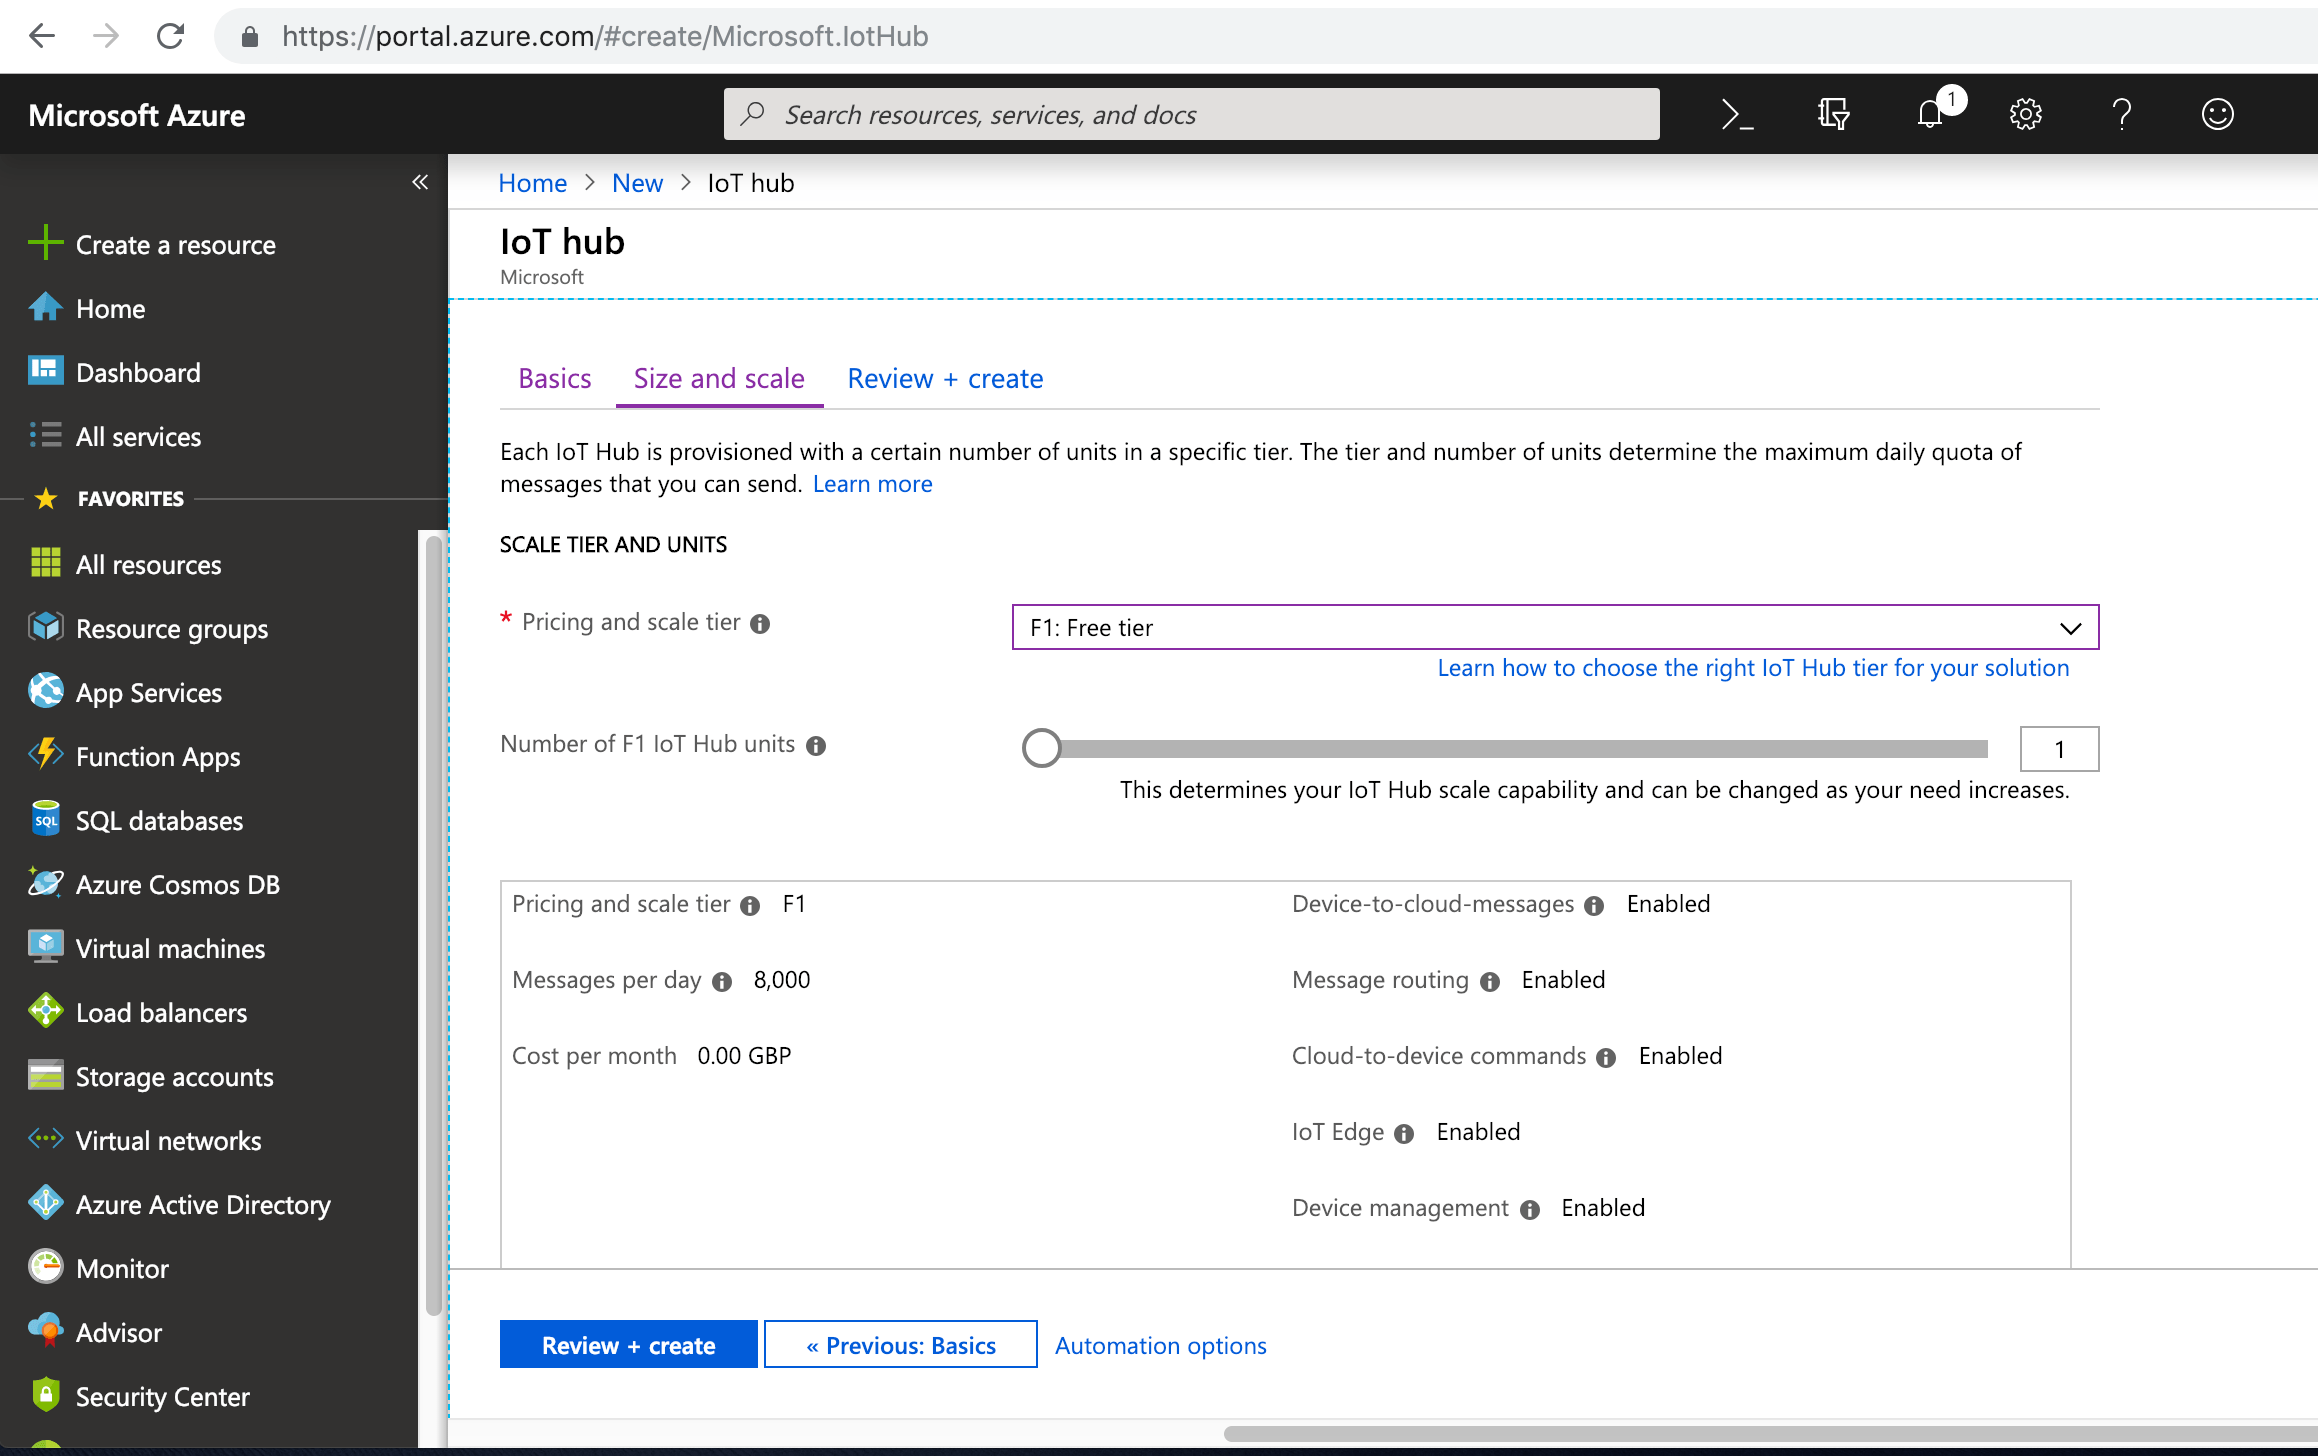Image resolution: width=2318 pixels, height=1456 pixels.
Task: Open the help menu
Action: pyautogui.click(x=2122, y=114)
